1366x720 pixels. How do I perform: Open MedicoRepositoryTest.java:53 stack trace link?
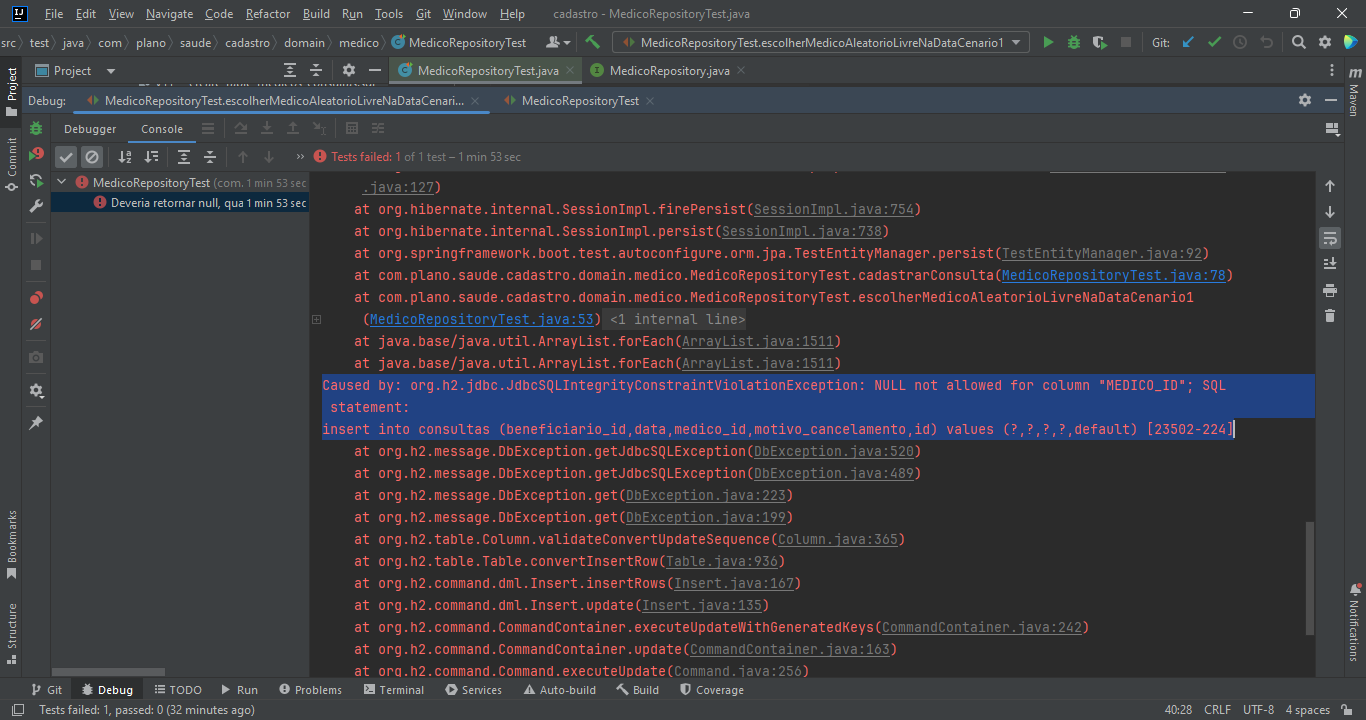click(483, 320)
